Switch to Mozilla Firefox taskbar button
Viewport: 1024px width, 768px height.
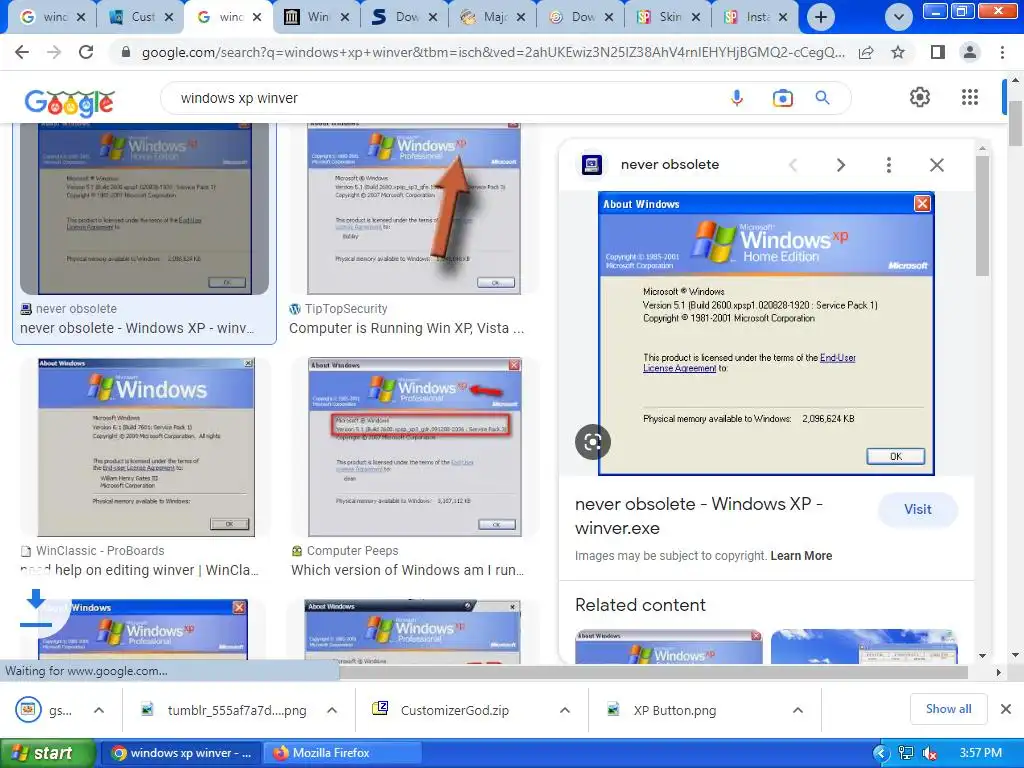coord(341,753)
